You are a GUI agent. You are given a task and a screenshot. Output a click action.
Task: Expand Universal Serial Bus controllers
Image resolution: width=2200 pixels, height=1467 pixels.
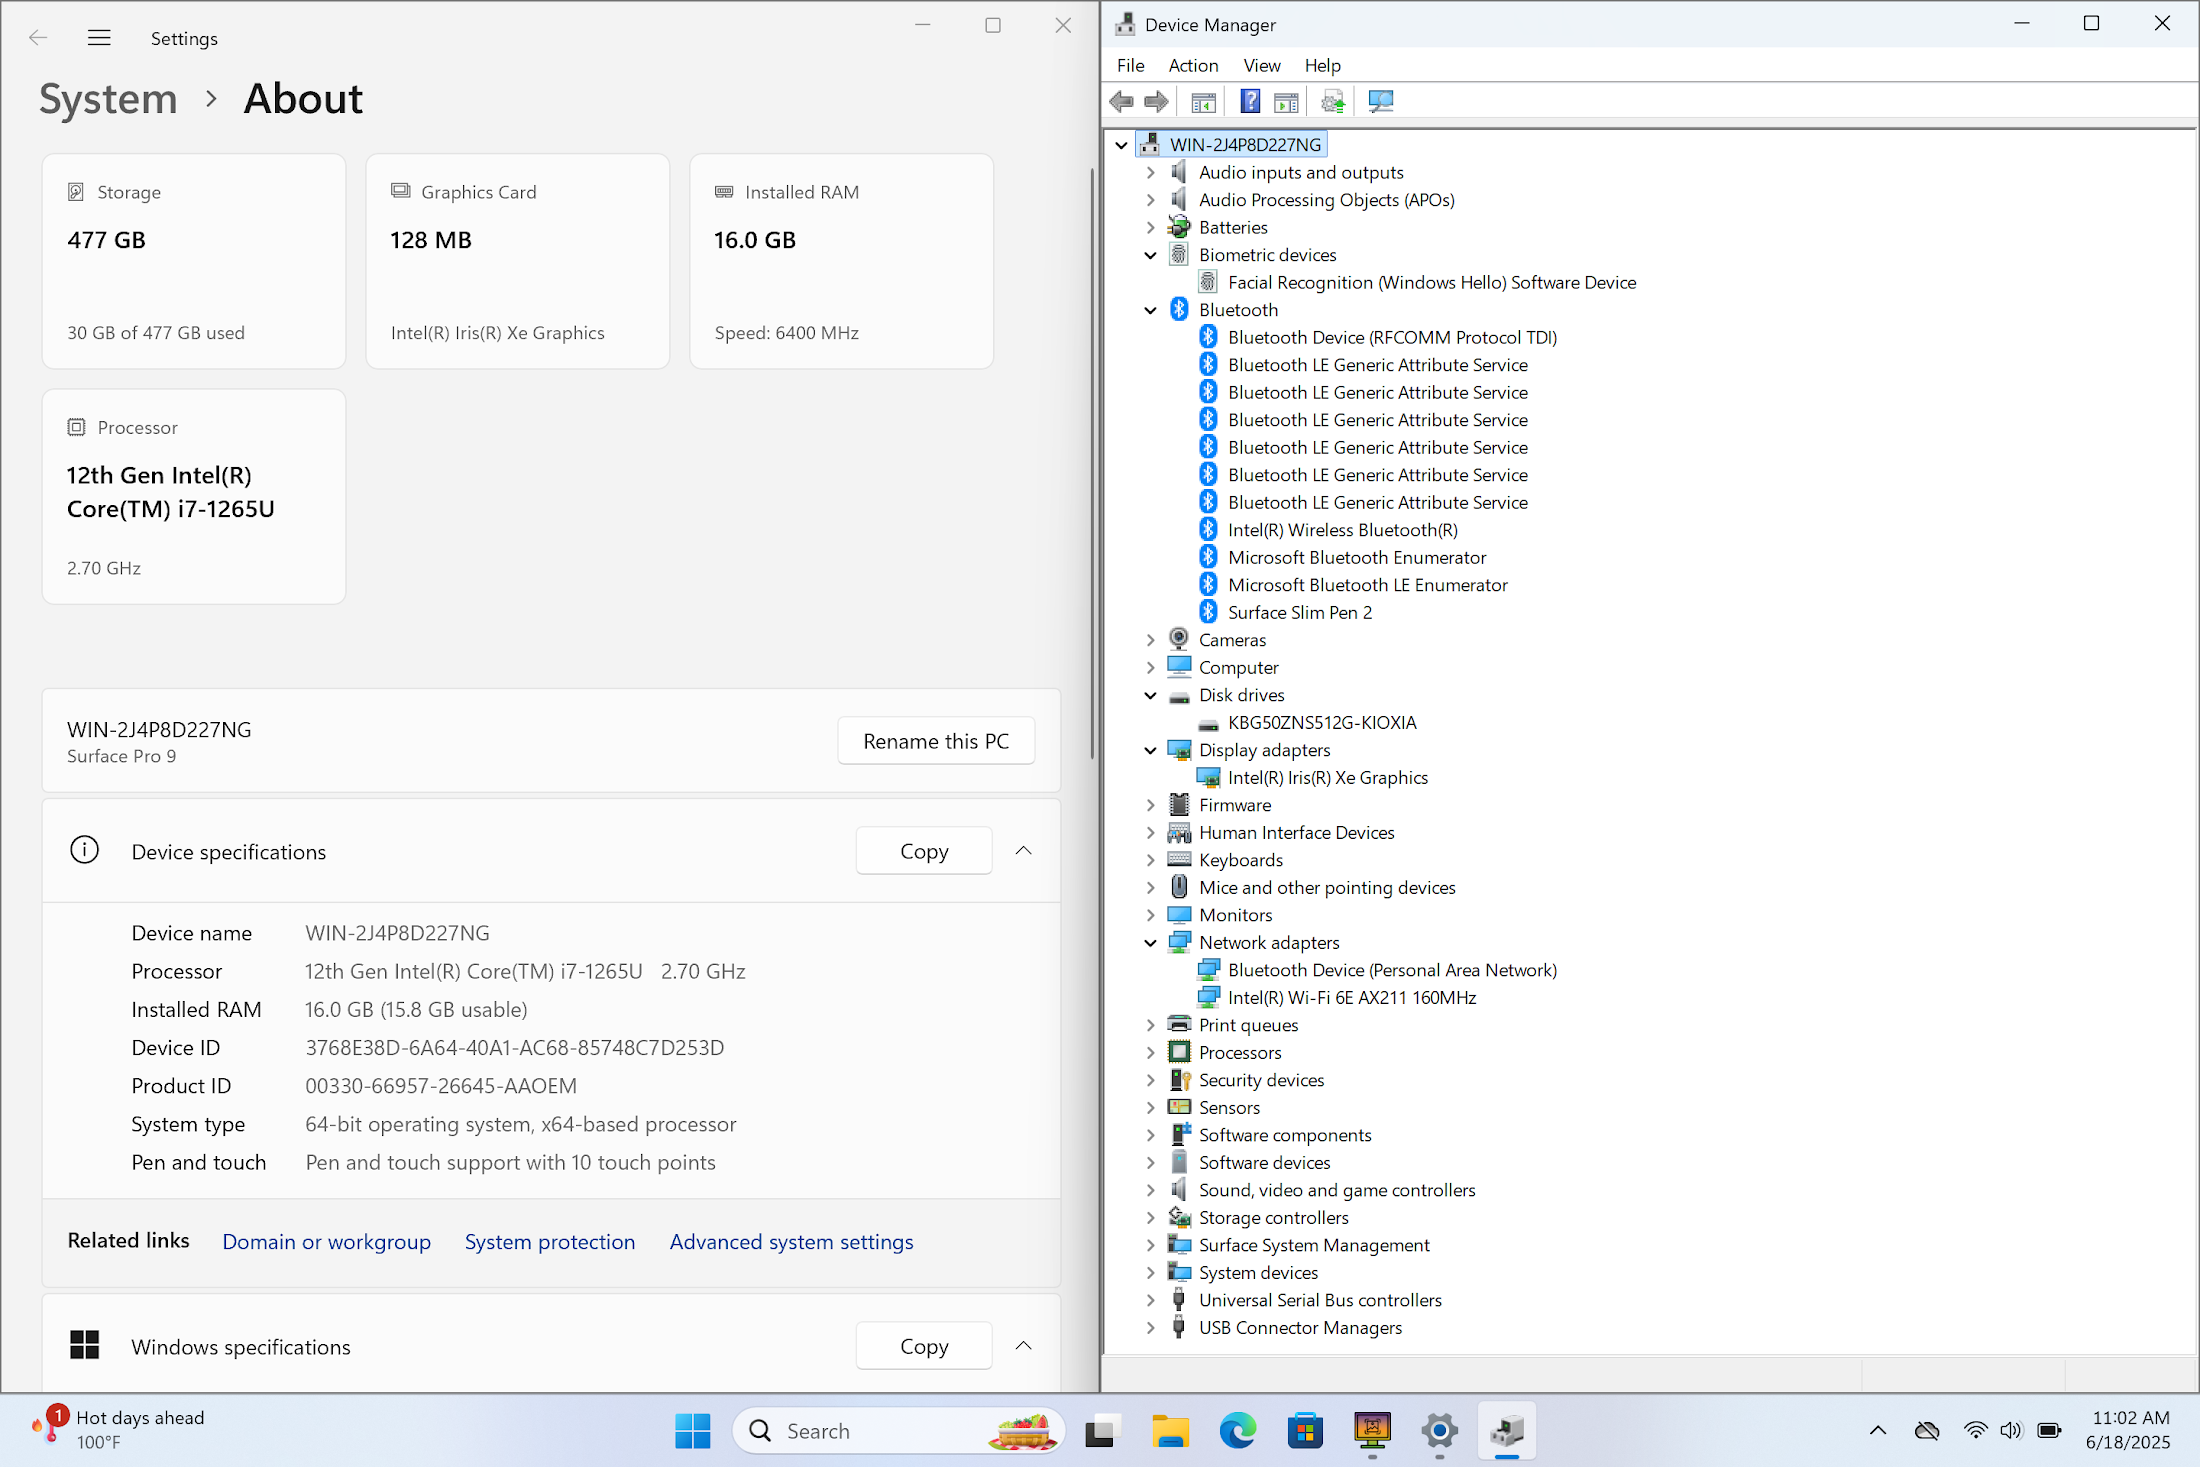pos(1150,1300)
